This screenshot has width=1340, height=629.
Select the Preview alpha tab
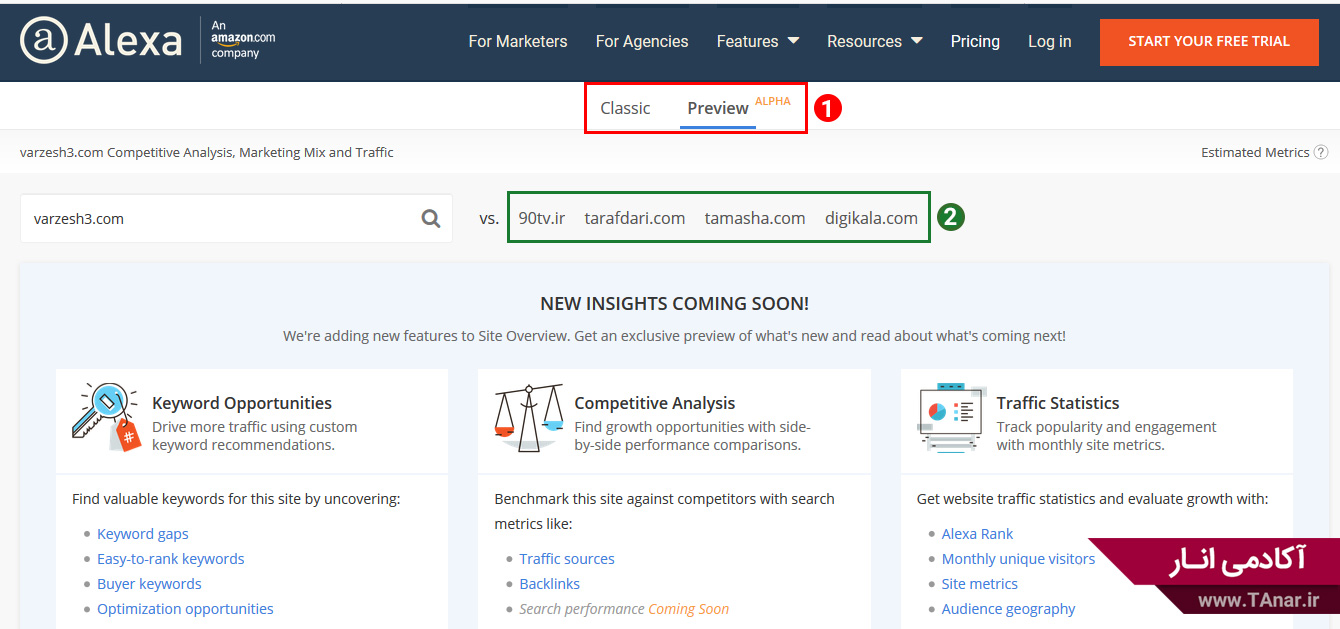(718, 108)
